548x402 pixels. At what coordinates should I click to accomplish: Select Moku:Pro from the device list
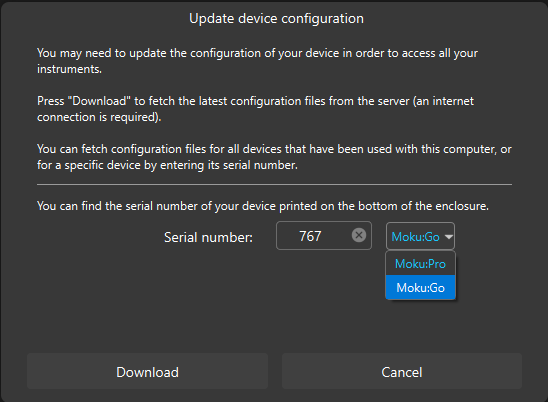pos(420,264)
